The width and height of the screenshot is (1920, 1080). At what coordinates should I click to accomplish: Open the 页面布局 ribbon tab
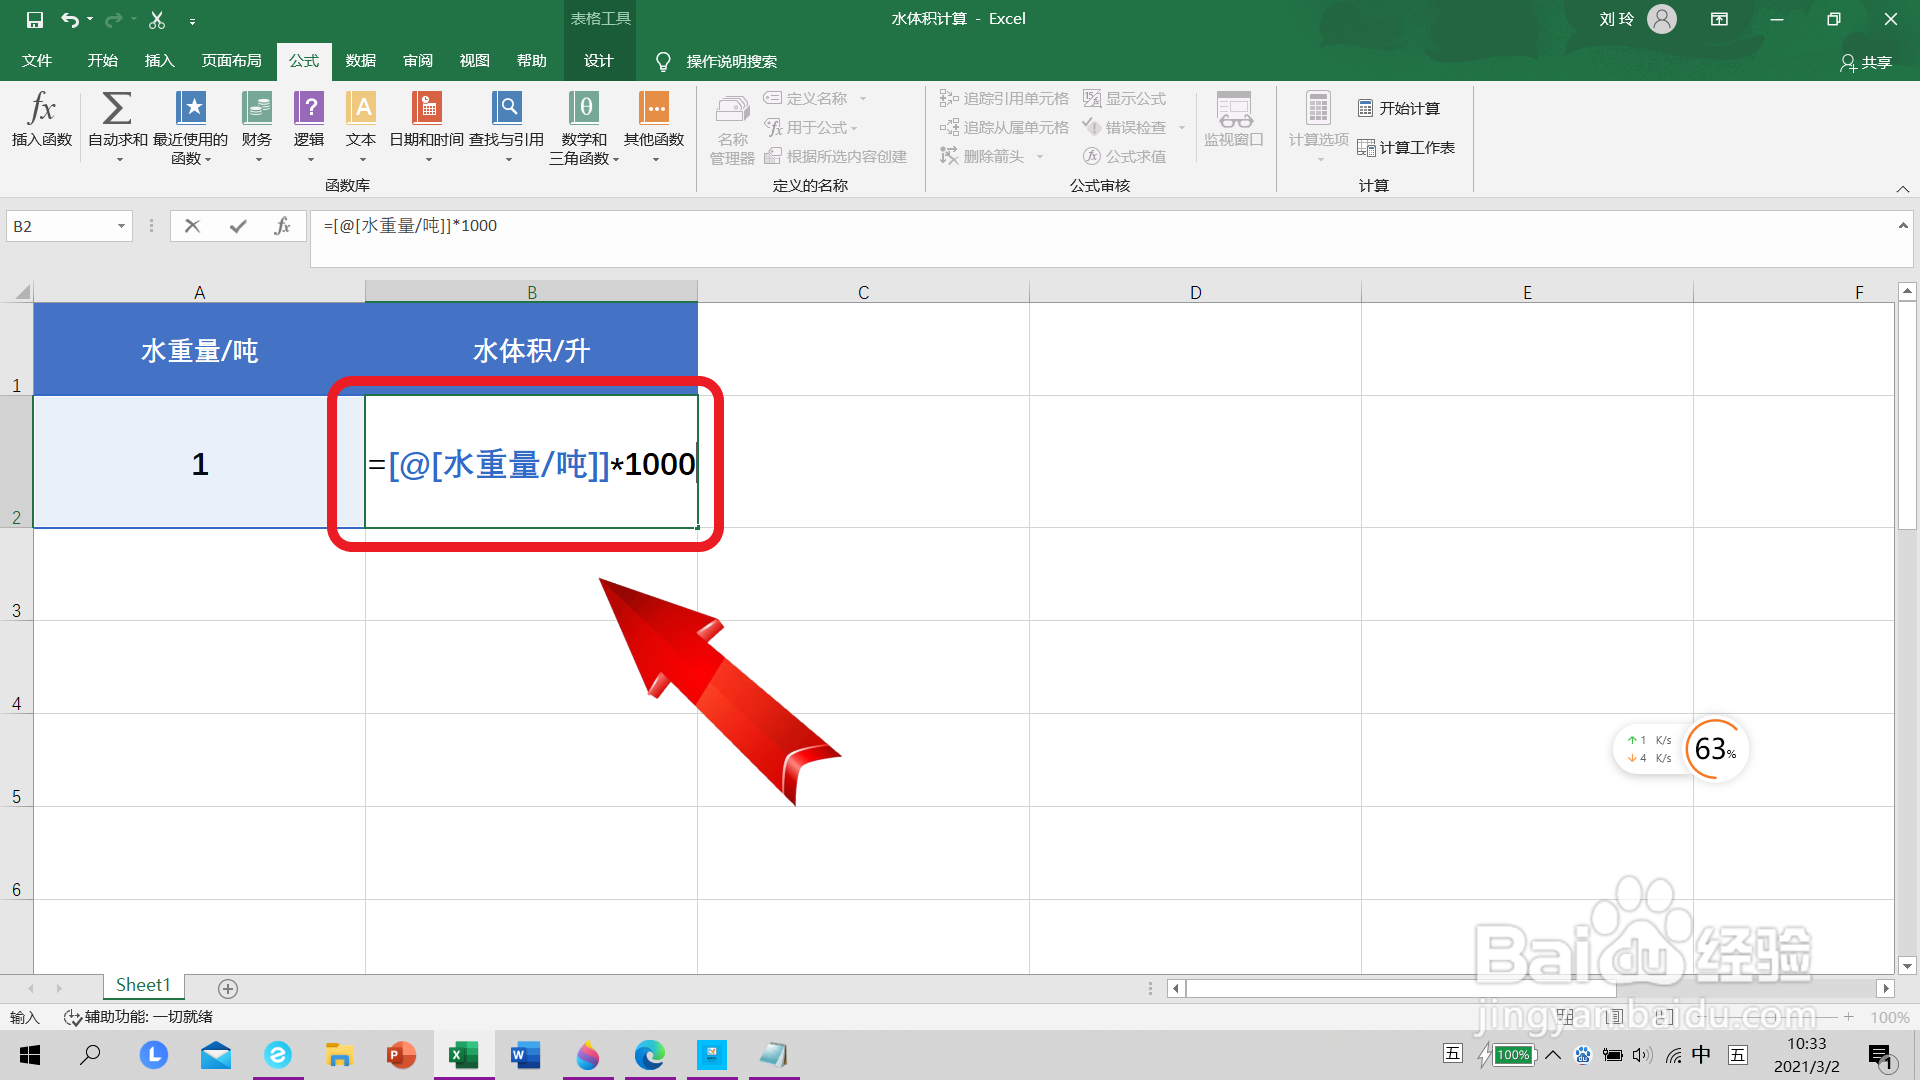[x=231, y=61]
